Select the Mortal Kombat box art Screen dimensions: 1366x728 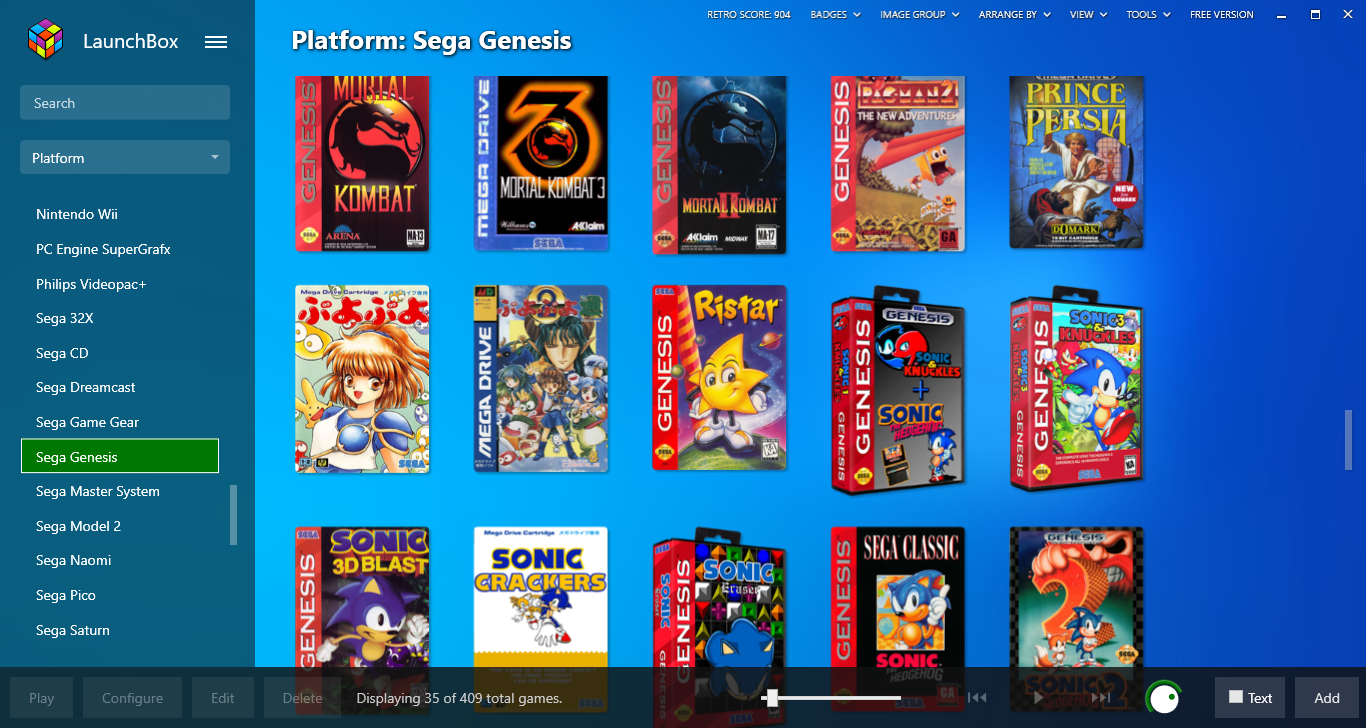[362, 163]
